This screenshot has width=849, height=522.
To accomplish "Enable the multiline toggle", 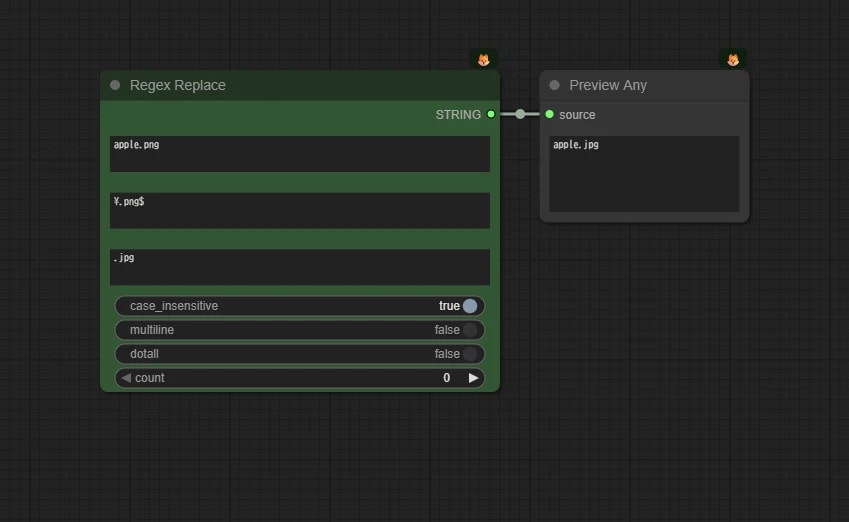I will [x=470, y=330].
